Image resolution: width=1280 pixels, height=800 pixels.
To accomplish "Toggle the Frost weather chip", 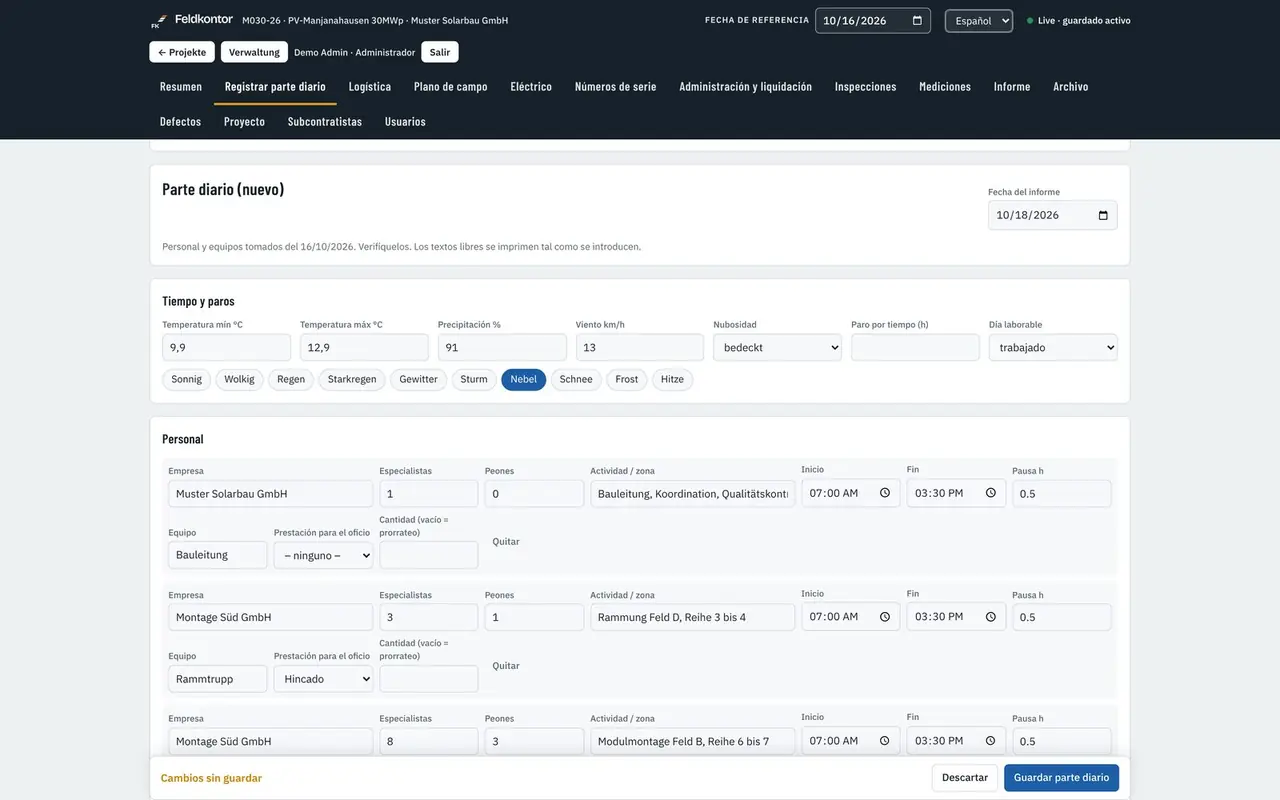I will pyautogui.click(x=627, y=380).
